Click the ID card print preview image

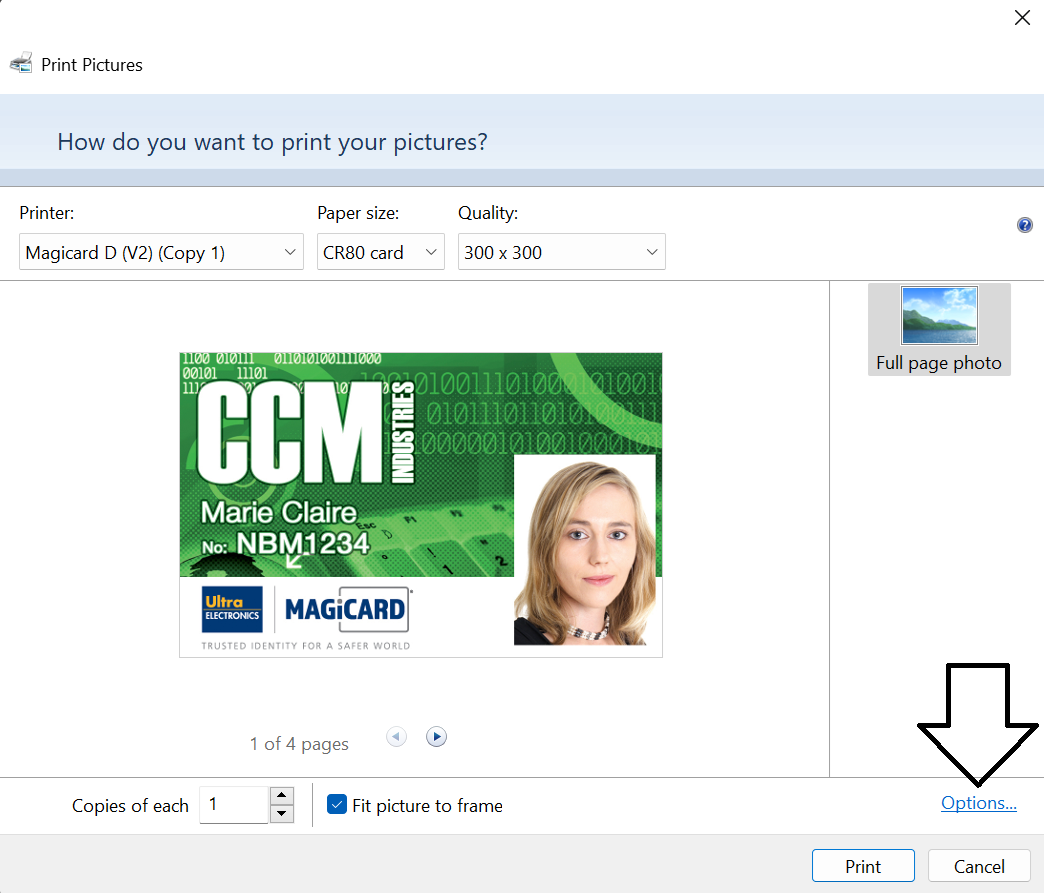pyautogui.click(x=421, y=505)
